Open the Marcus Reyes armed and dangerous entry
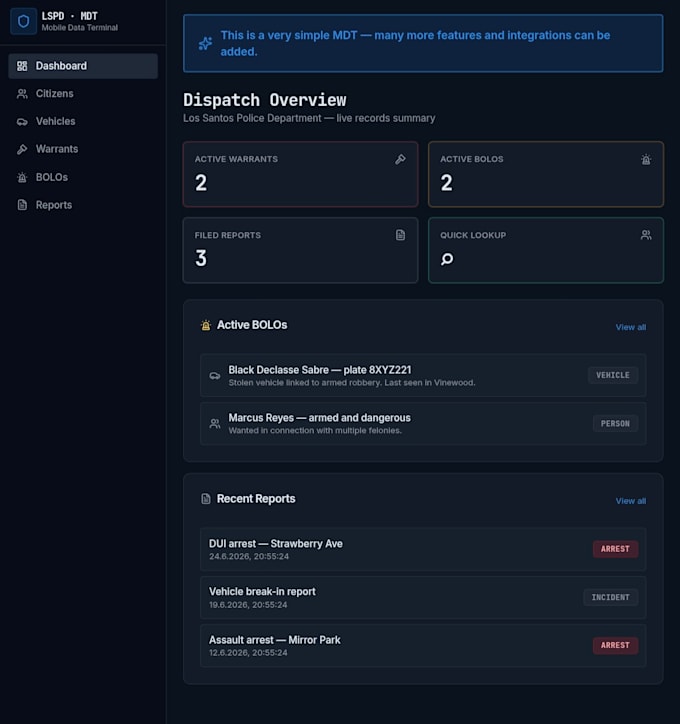This screenshot has height=724, width=680. click(423, 423)
